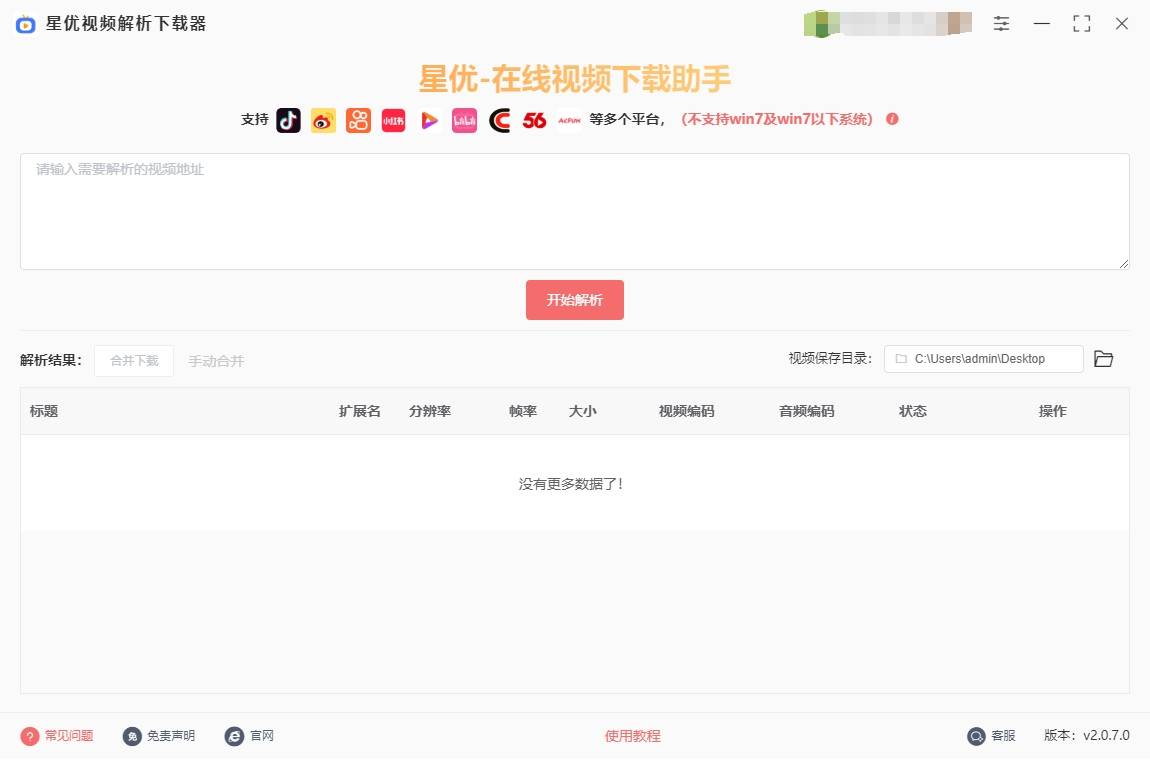
Task: Click the Xiaohongshu red icon
Action: (x=393, y=120)
